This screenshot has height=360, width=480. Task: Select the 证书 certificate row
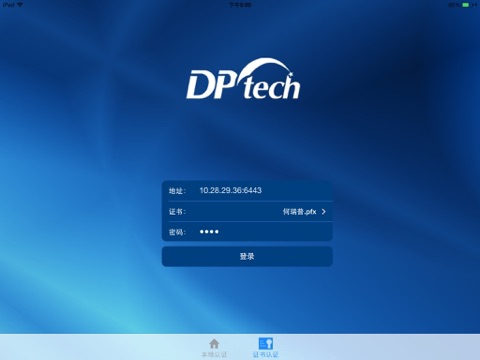tap(247, 212)
